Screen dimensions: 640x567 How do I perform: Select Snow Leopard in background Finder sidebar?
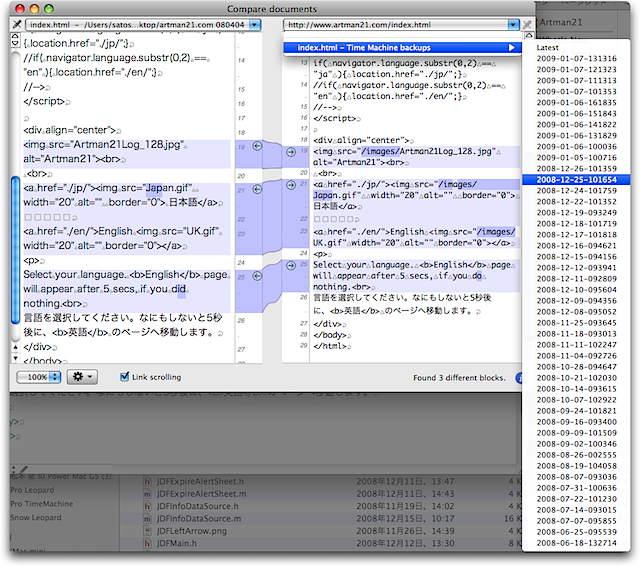[x=36, y=517]
